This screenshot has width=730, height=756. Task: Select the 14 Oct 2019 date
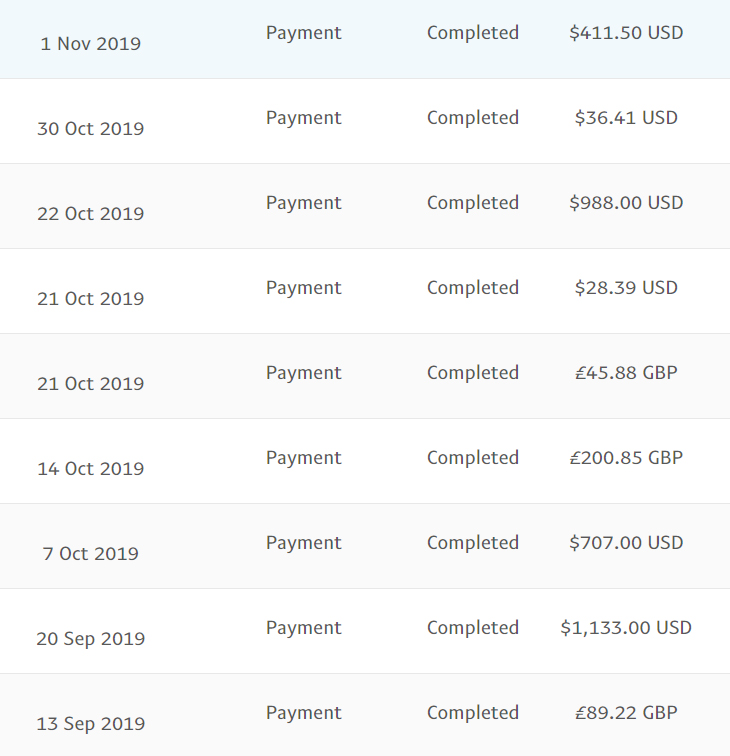coord(91,469)
